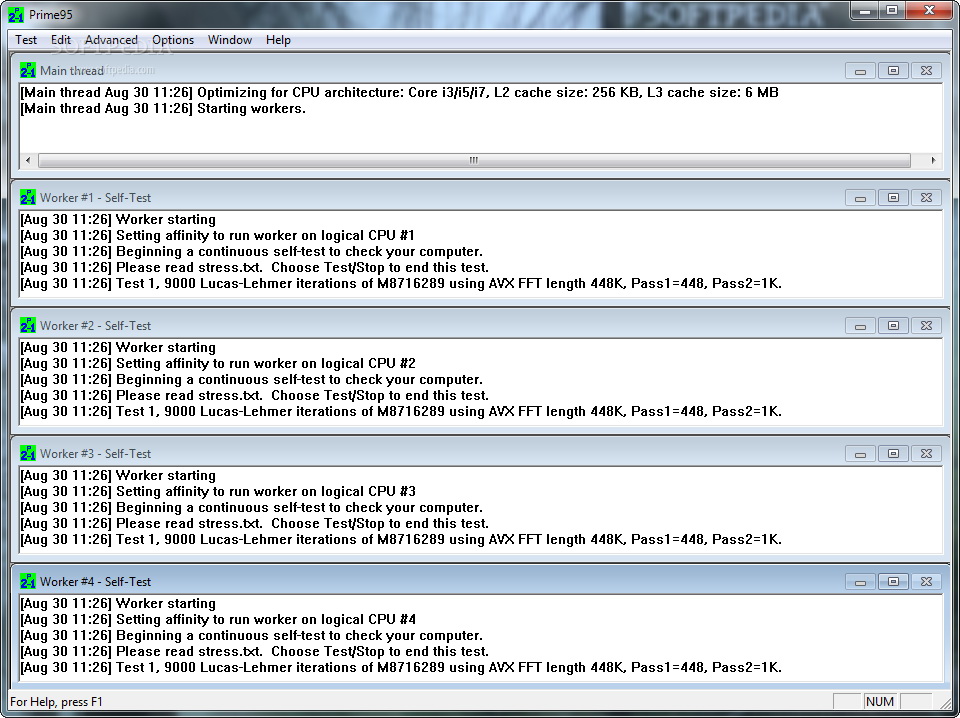The width and height of the screenshot is (960, 718).
Task: Maximize the Worker #1 Self-Test window
Action: 893,197
